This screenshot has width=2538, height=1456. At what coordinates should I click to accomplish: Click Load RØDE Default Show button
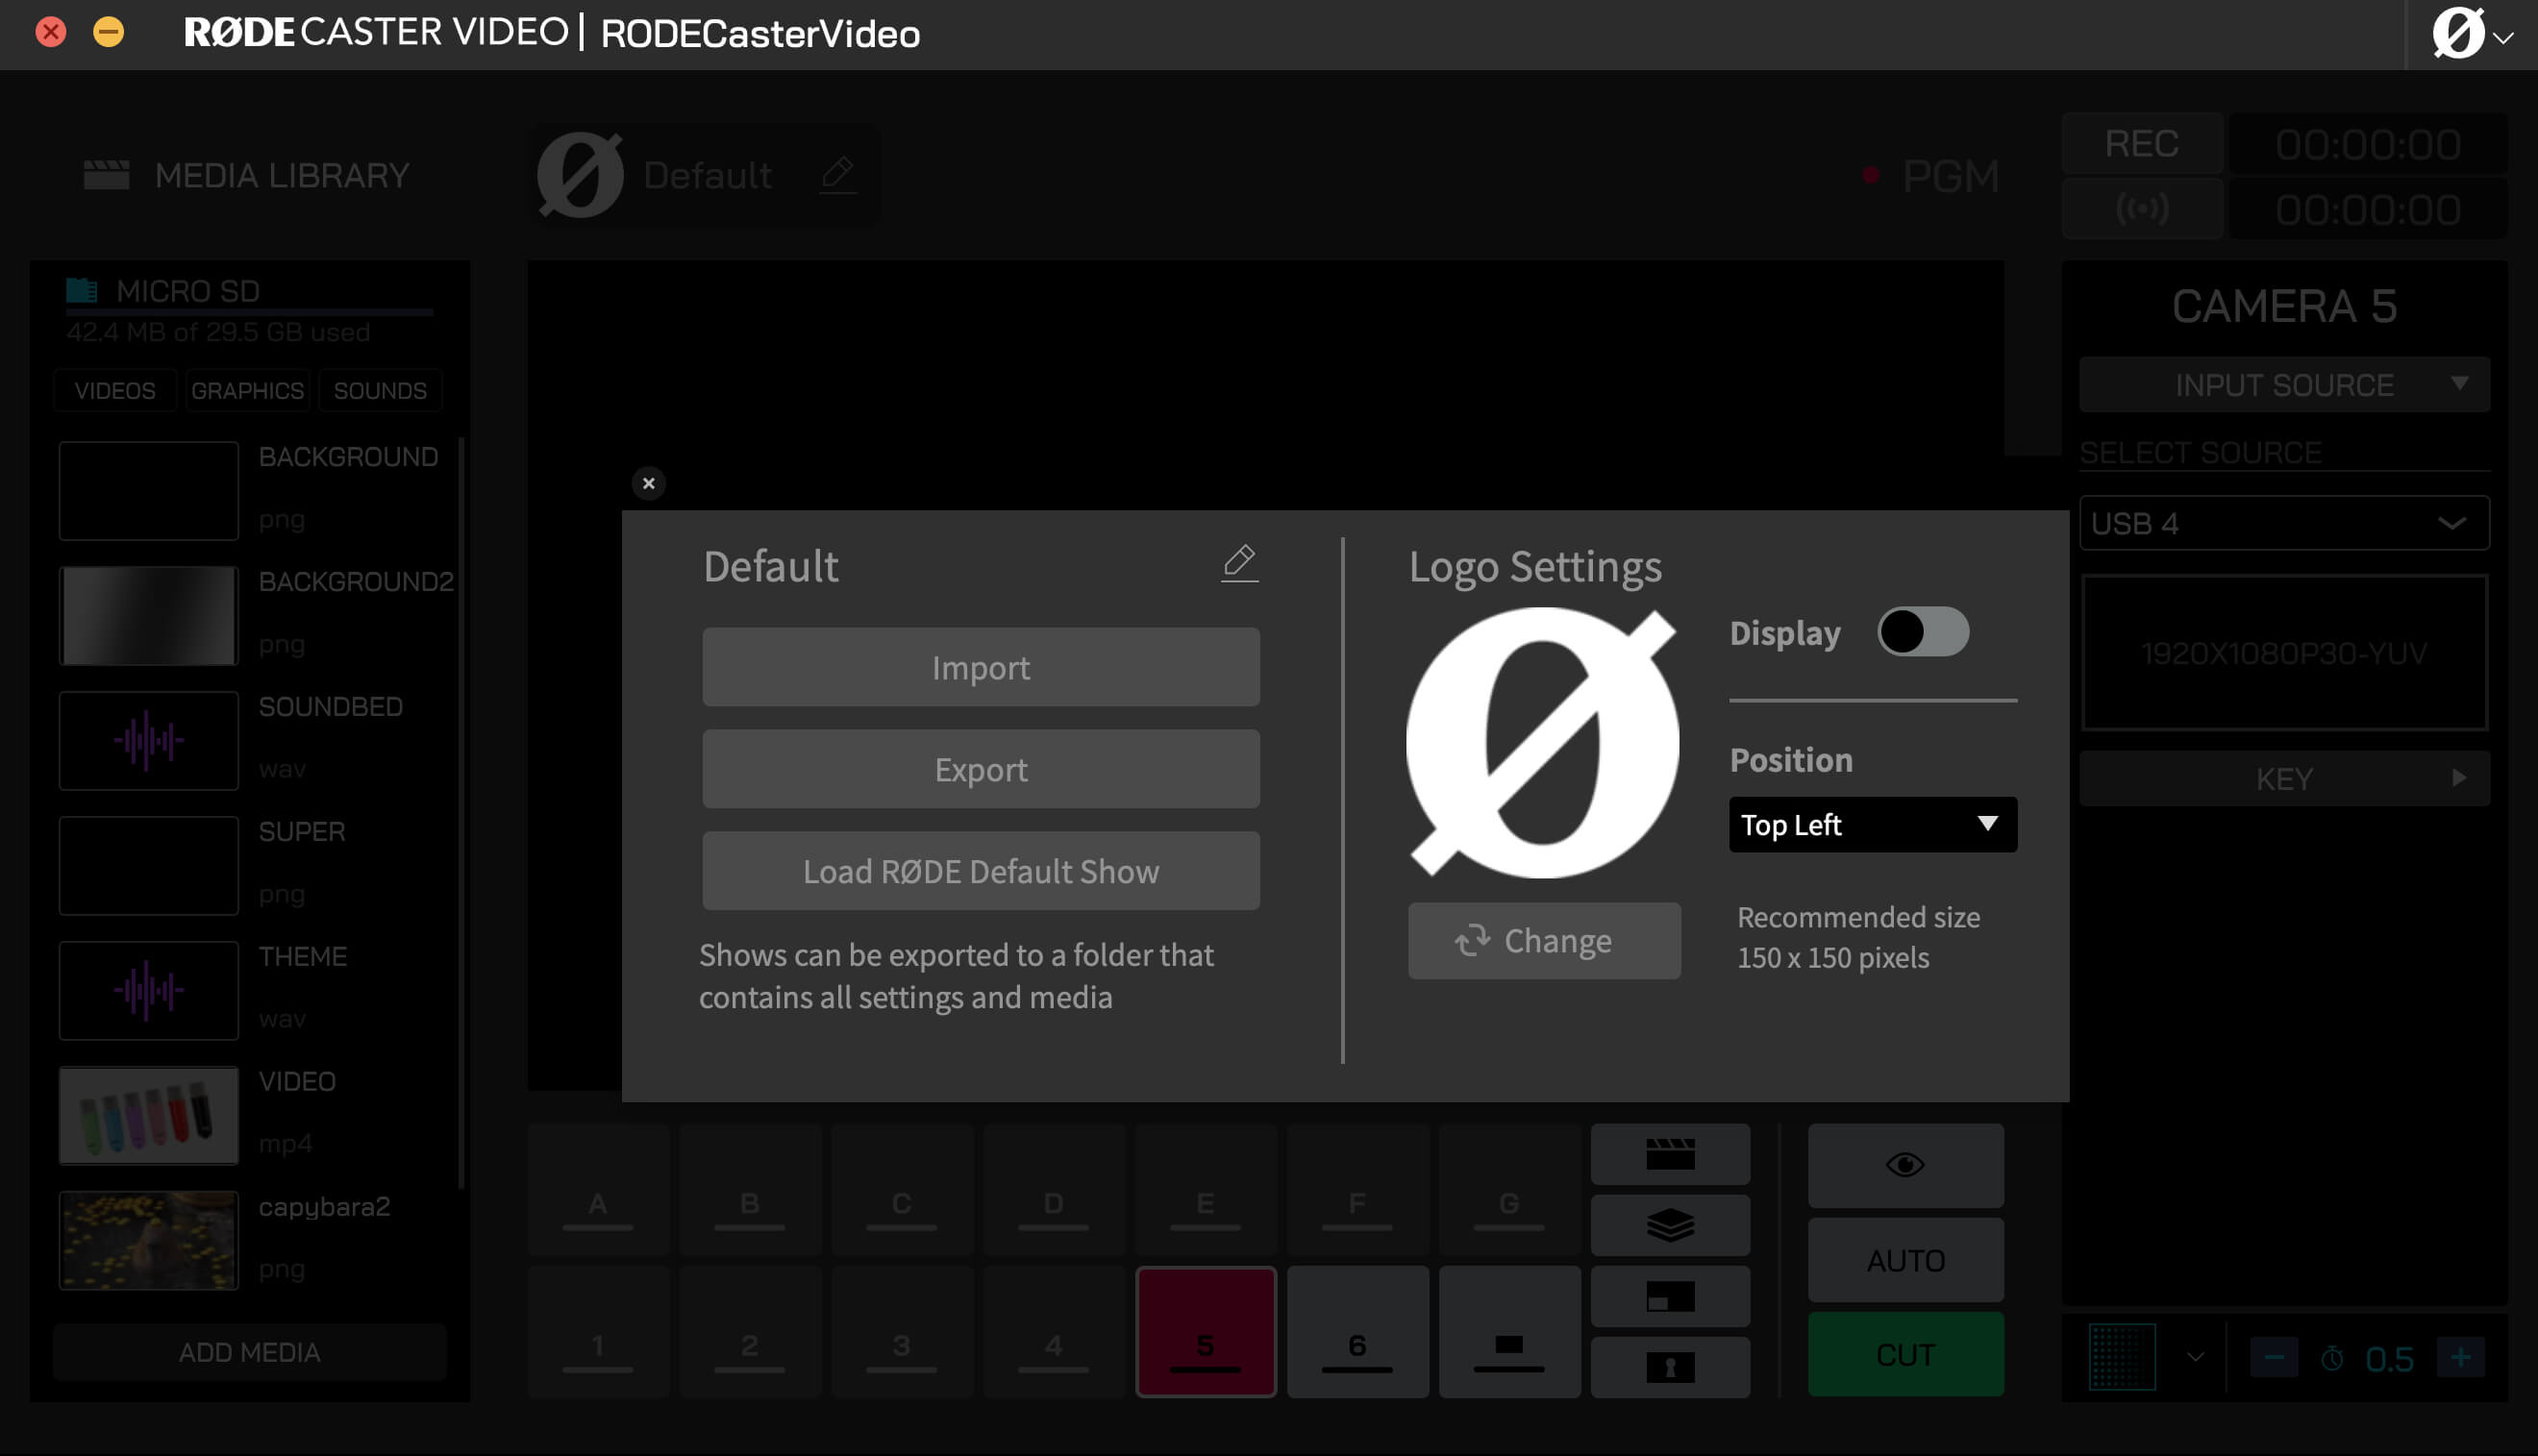[980, 871]
